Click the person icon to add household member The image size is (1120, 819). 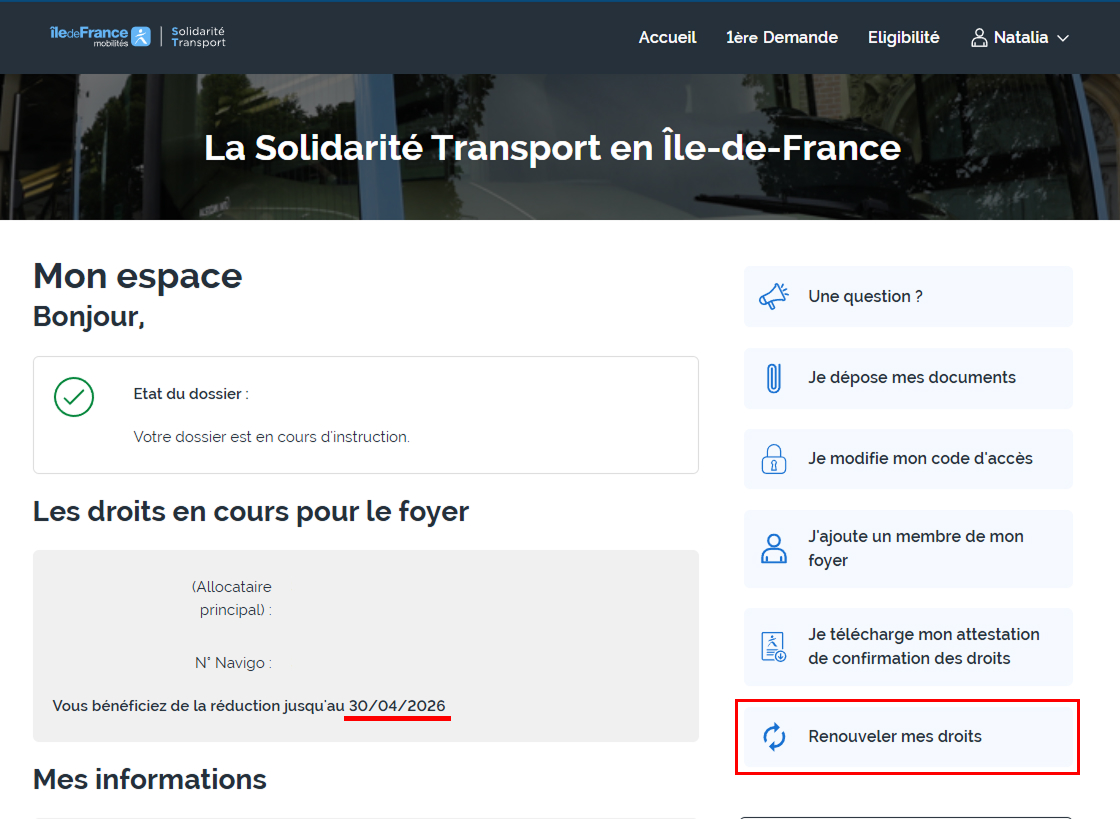(x=773, y=548)
